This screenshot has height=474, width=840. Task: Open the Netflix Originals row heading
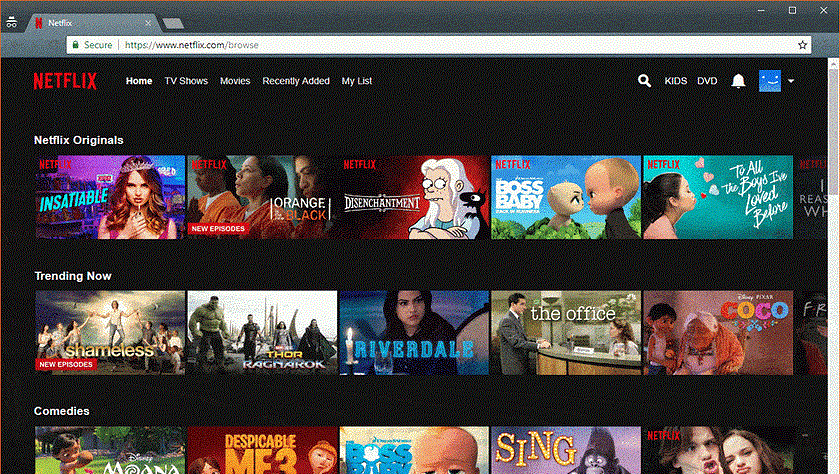[79, 140]
